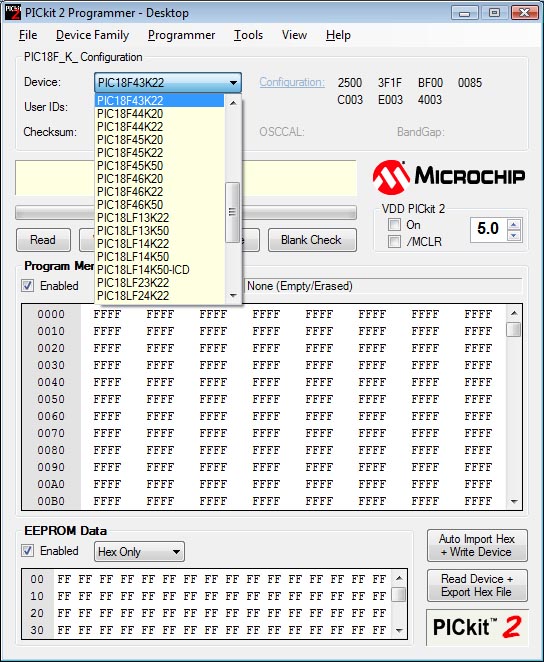Click the Microchip logo
Viewport: 544px width, 662px height.
pyautogui.click(x=449, y=176)
